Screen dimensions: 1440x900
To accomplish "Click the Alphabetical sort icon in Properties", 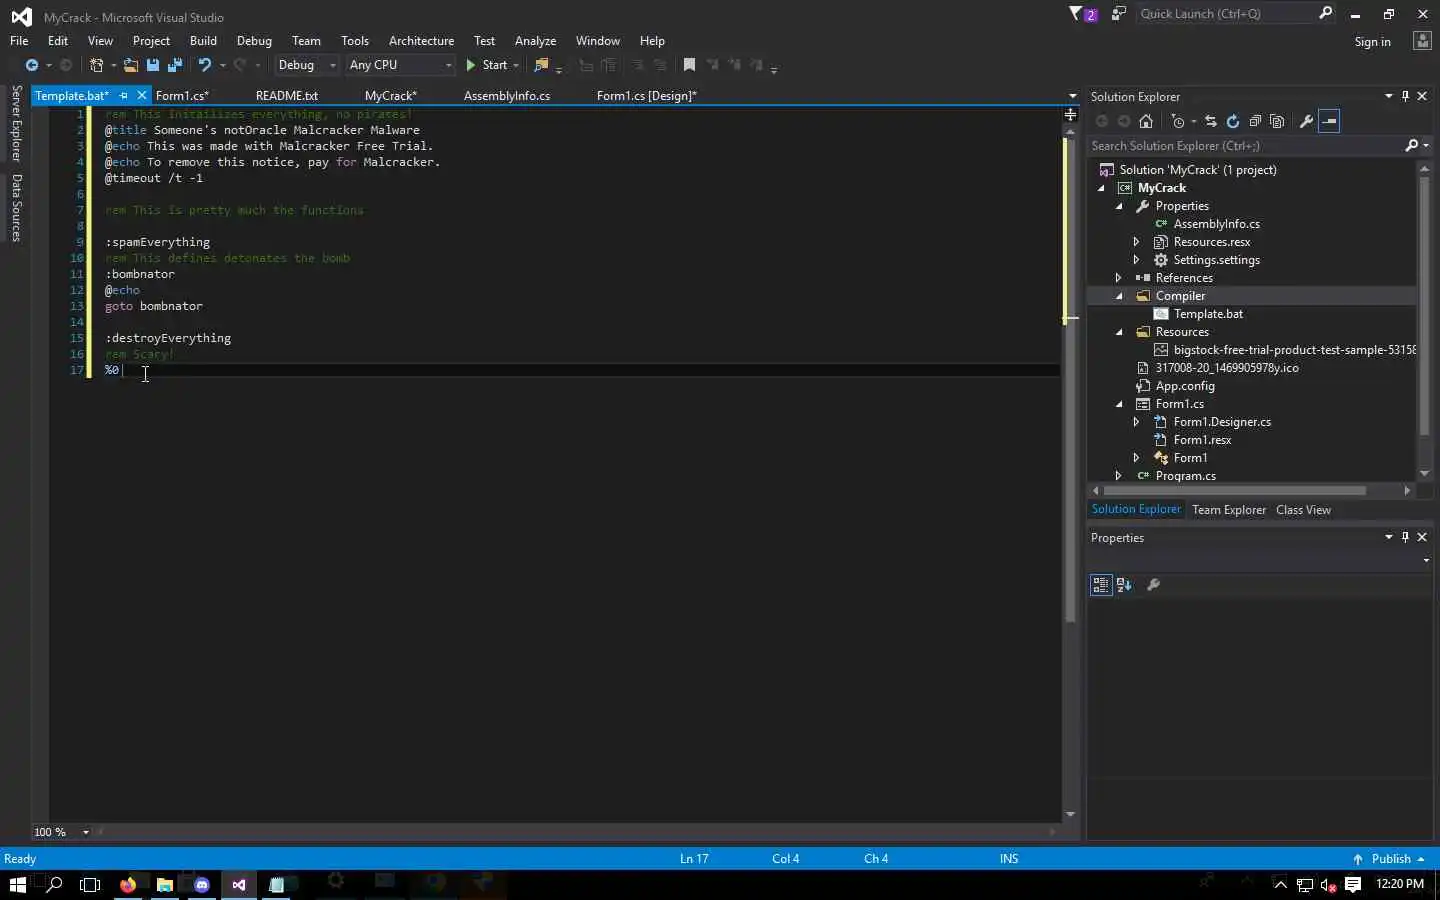I will point(1124,585).
